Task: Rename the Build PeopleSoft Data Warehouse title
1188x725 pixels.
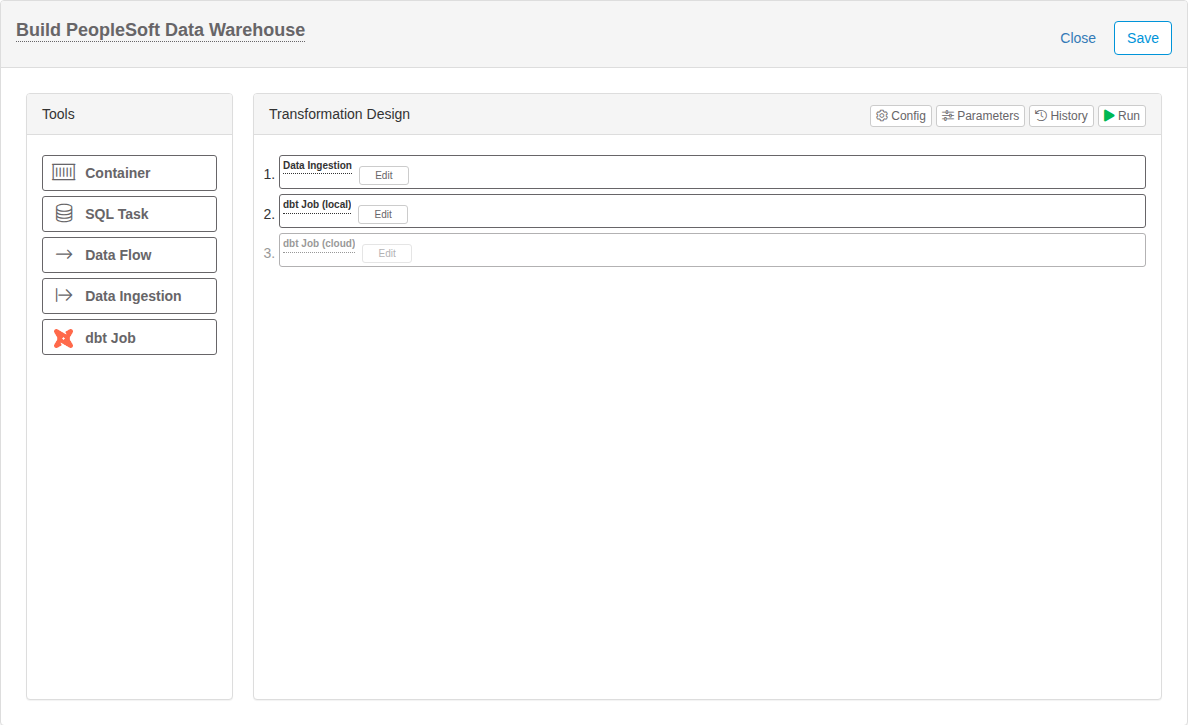Action: click(x=161, y=30)
